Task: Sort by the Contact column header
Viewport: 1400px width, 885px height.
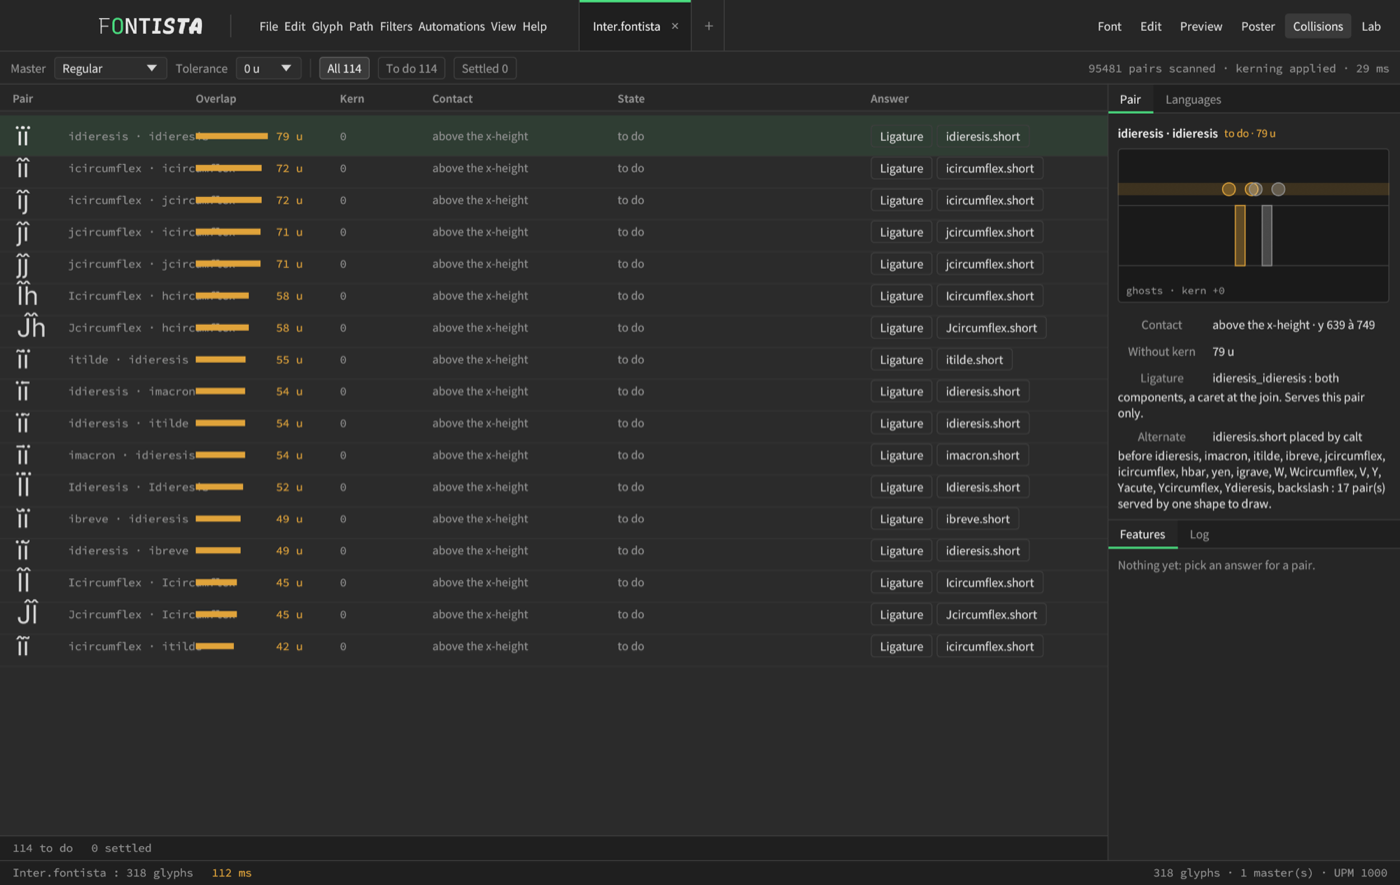Action: [452, 99]
